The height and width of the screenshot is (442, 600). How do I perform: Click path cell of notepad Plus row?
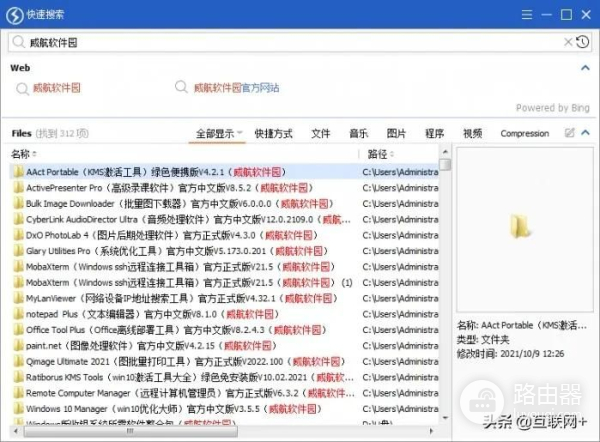click(x=400, y=314)
